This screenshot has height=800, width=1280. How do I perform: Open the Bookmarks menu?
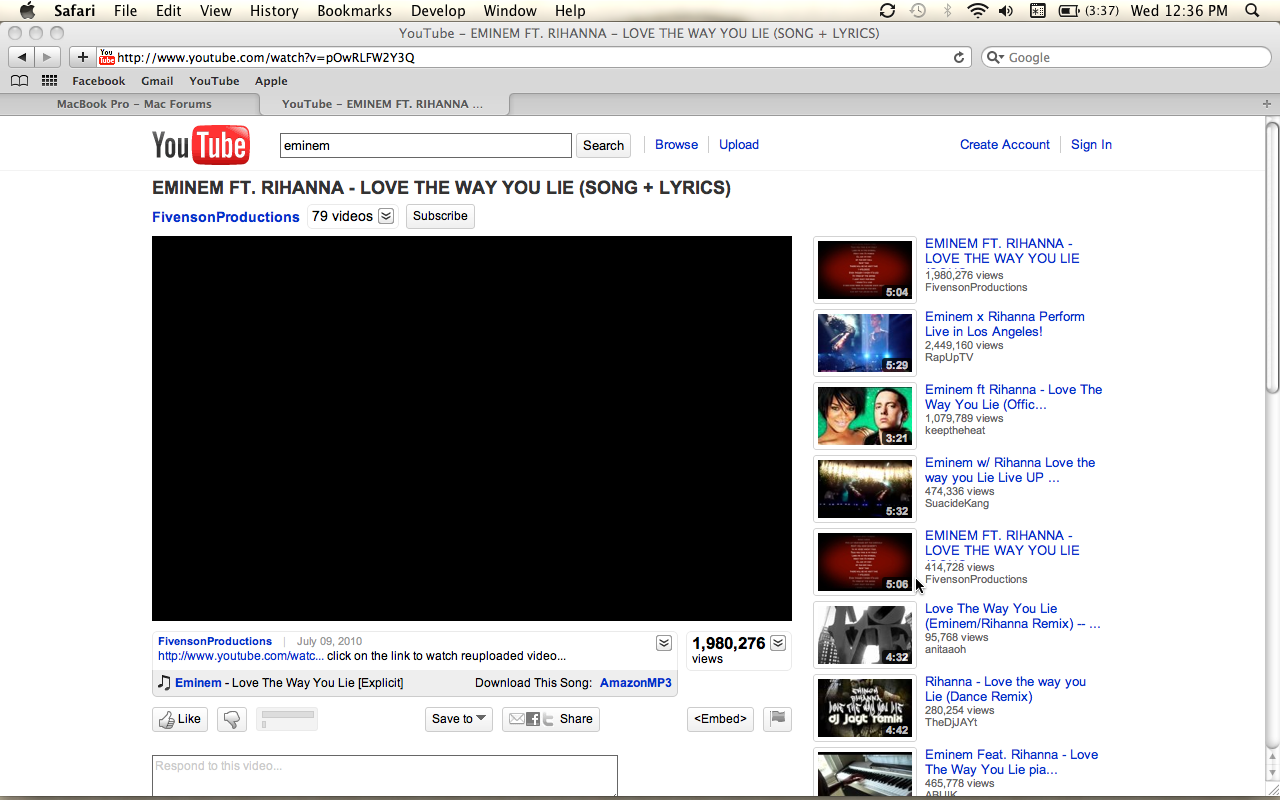354,11
